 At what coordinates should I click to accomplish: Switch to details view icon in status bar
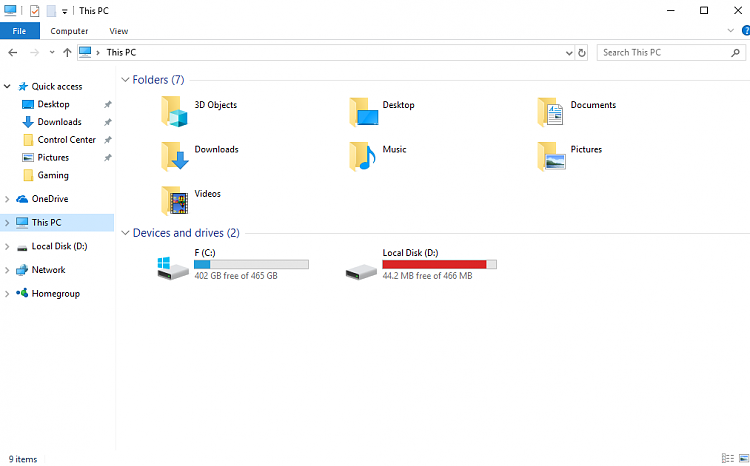tap(728, 458)
